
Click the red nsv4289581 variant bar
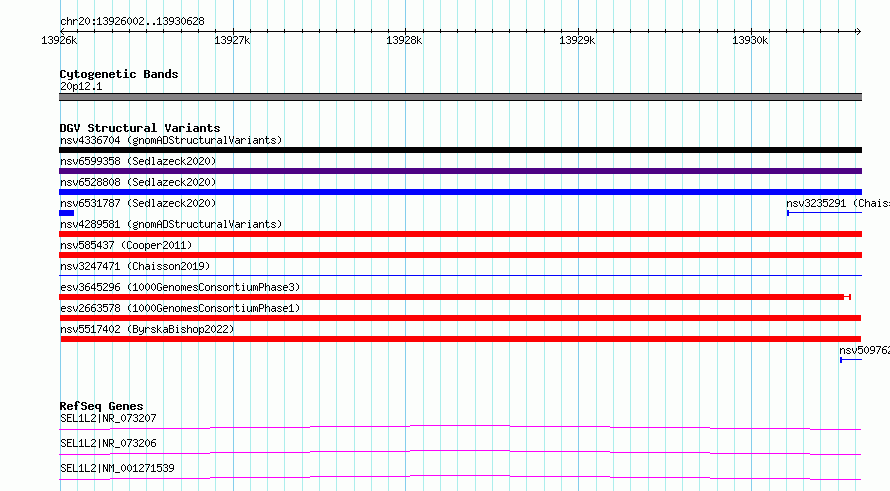click(460, 234)
